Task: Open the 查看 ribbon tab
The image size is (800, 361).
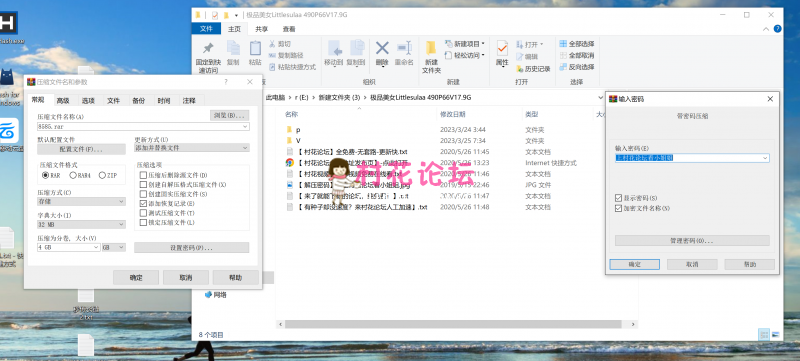Action: tap(289, 29)
